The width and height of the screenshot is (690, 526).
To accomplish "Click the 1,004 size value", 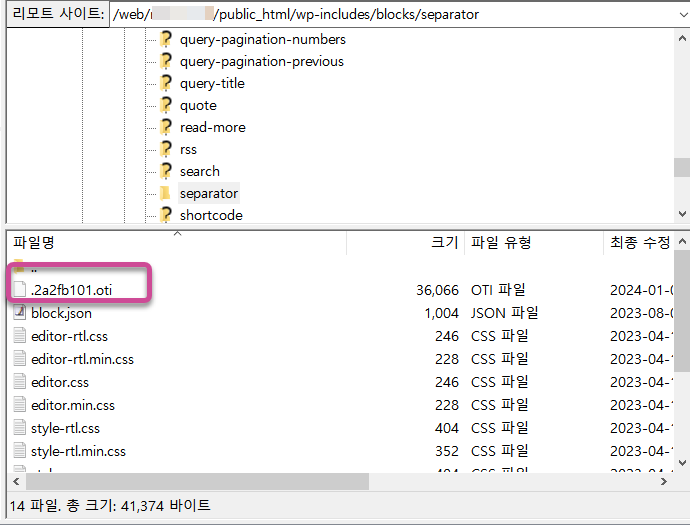I will [x=441, y=313].
